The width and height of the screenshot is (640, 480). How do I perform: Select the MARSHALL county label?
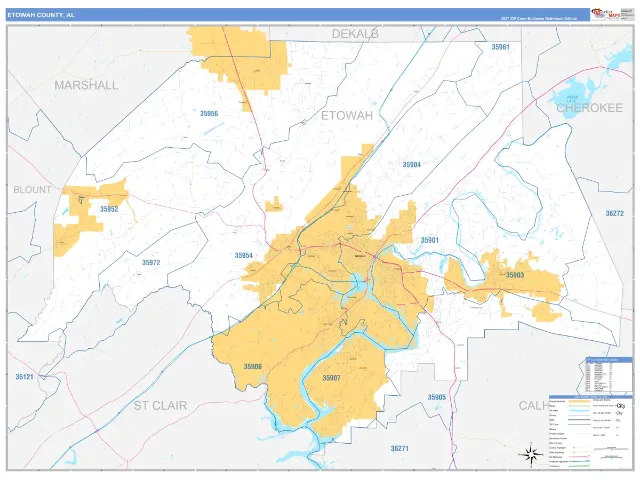pyautogui.click(x=86, y=85)
